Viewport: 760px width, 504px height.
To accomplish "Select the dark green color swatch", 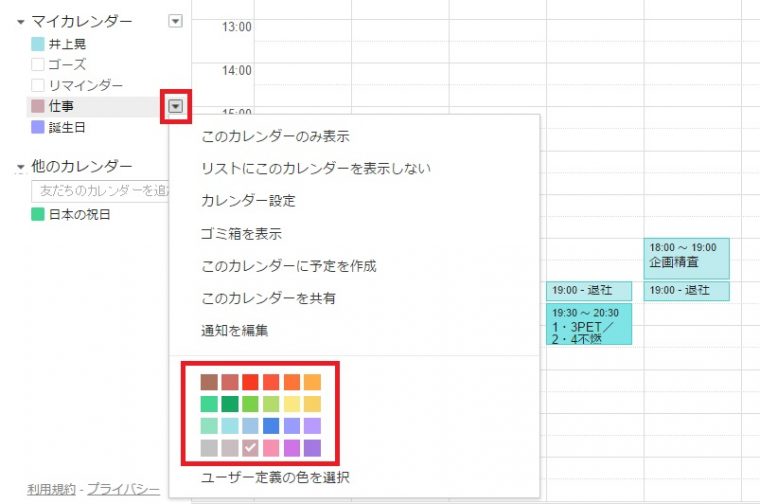I will (x=230, y=404).
